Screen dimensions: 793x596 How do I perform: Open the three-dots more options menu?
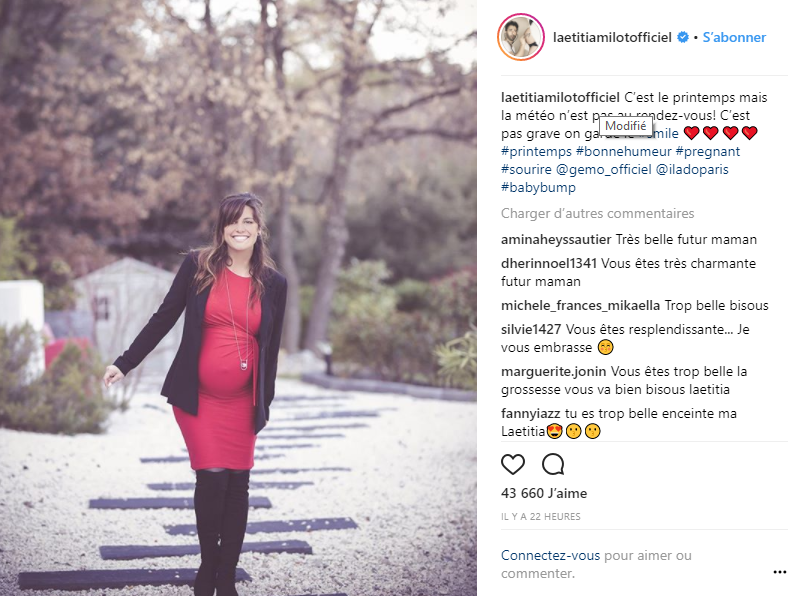point(780,572)
